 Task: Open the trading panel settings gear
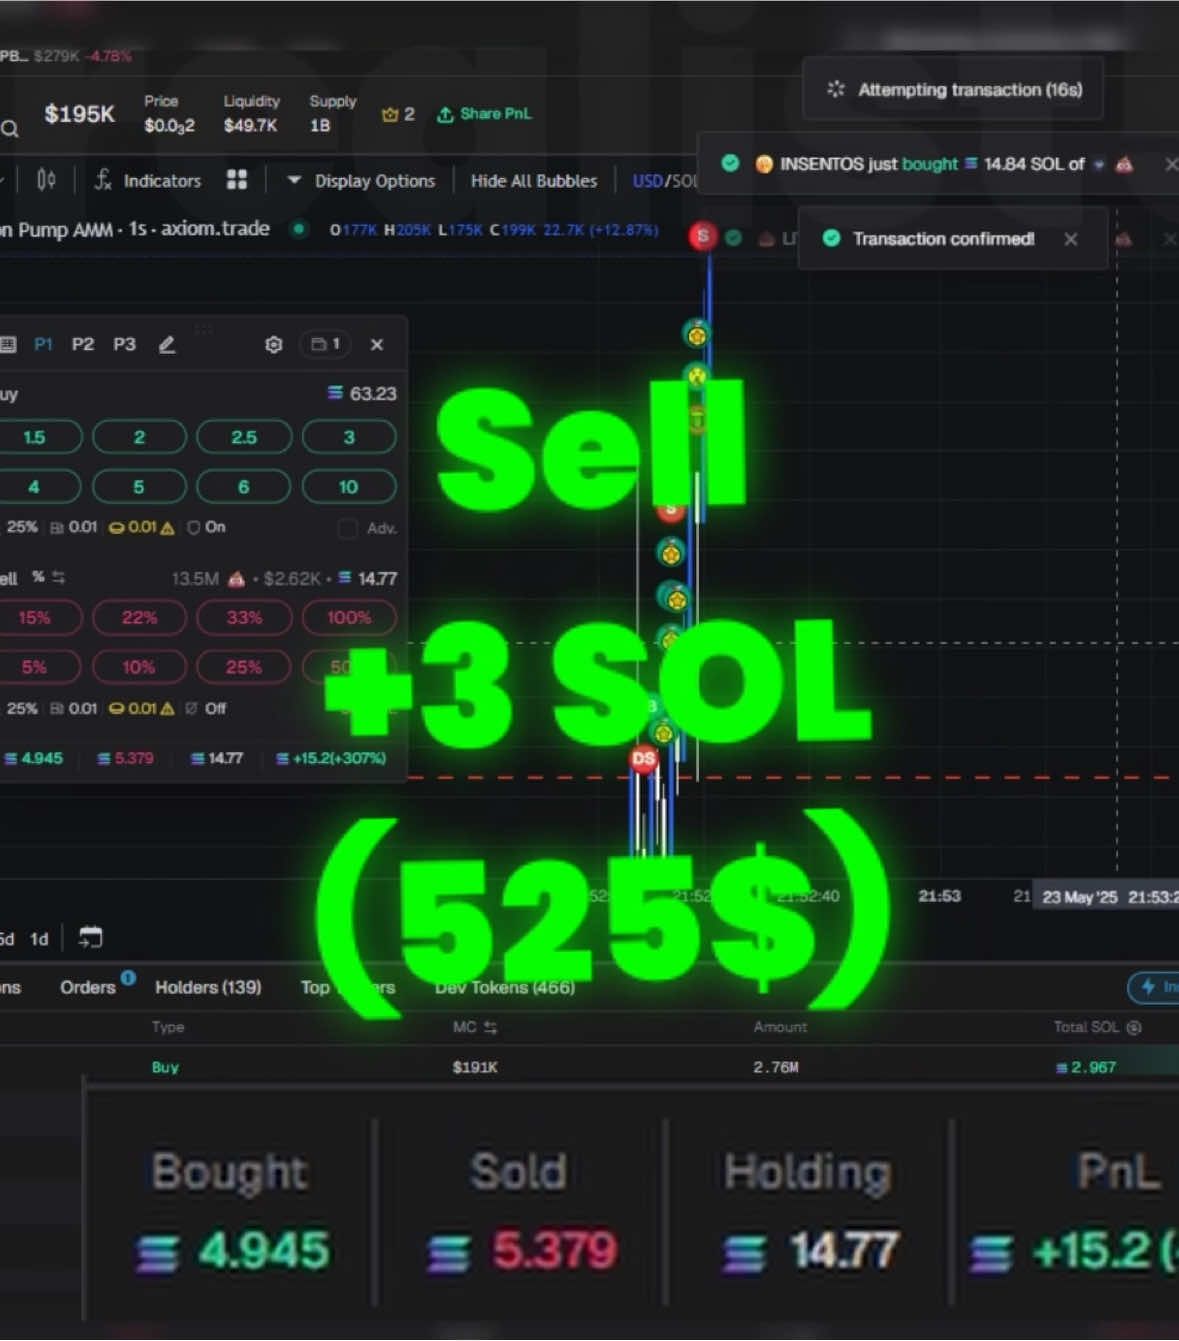tap(274, 344)
